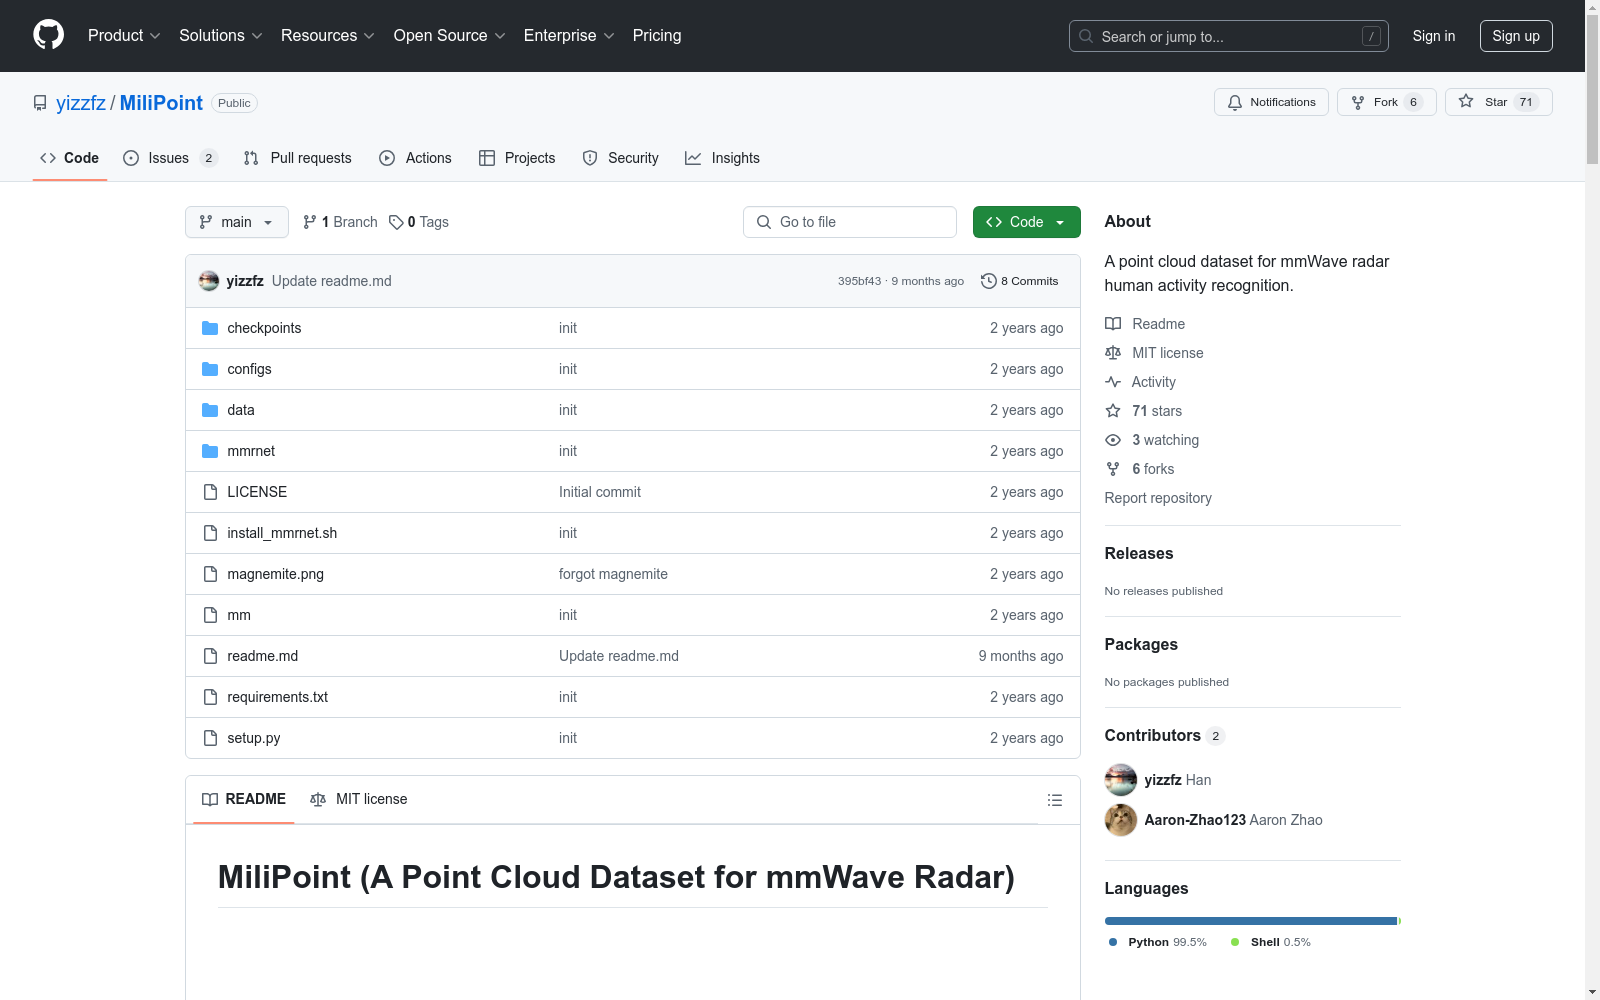Open the Insights tab

(x=722, y=158)
